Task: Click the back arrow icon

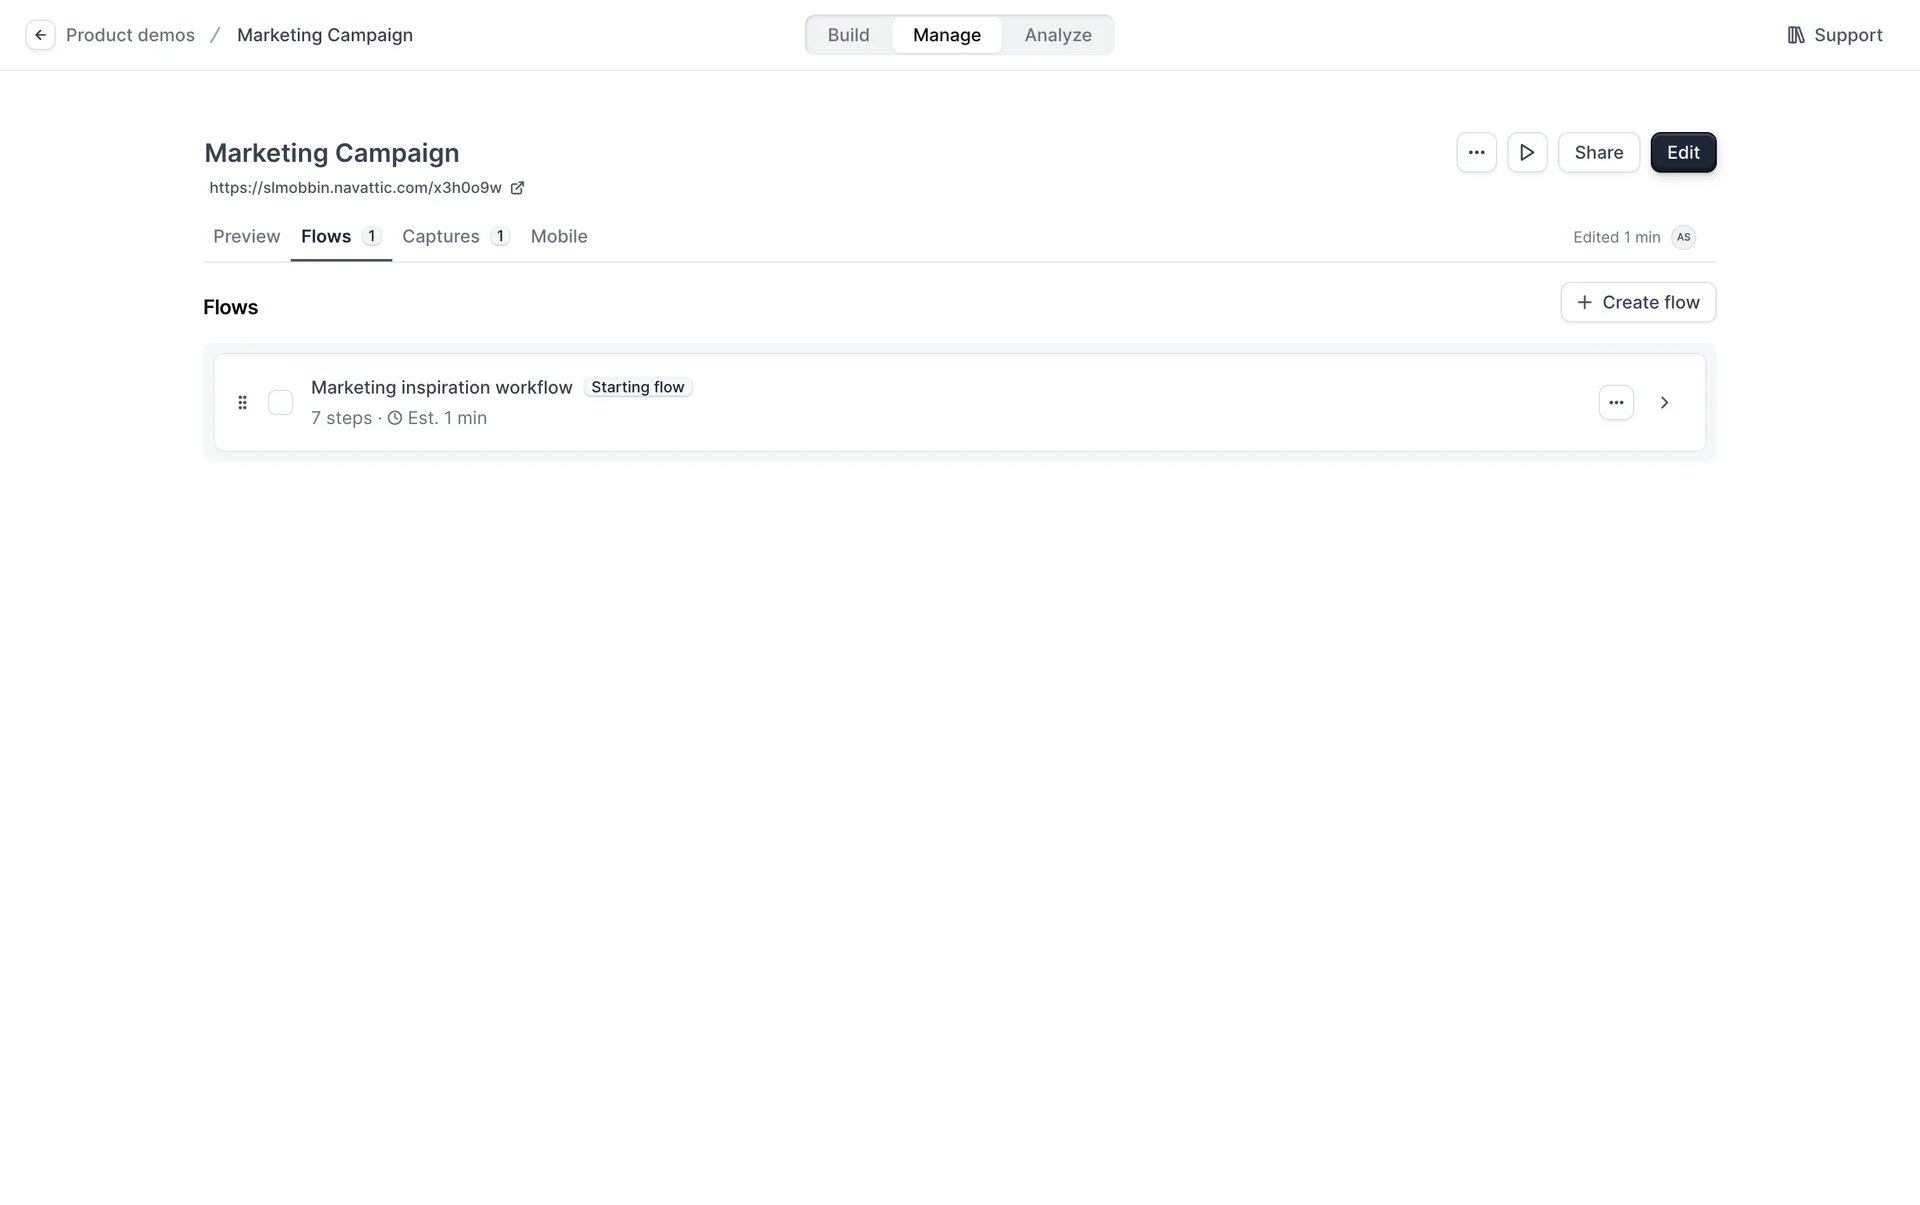Action: 40,35
